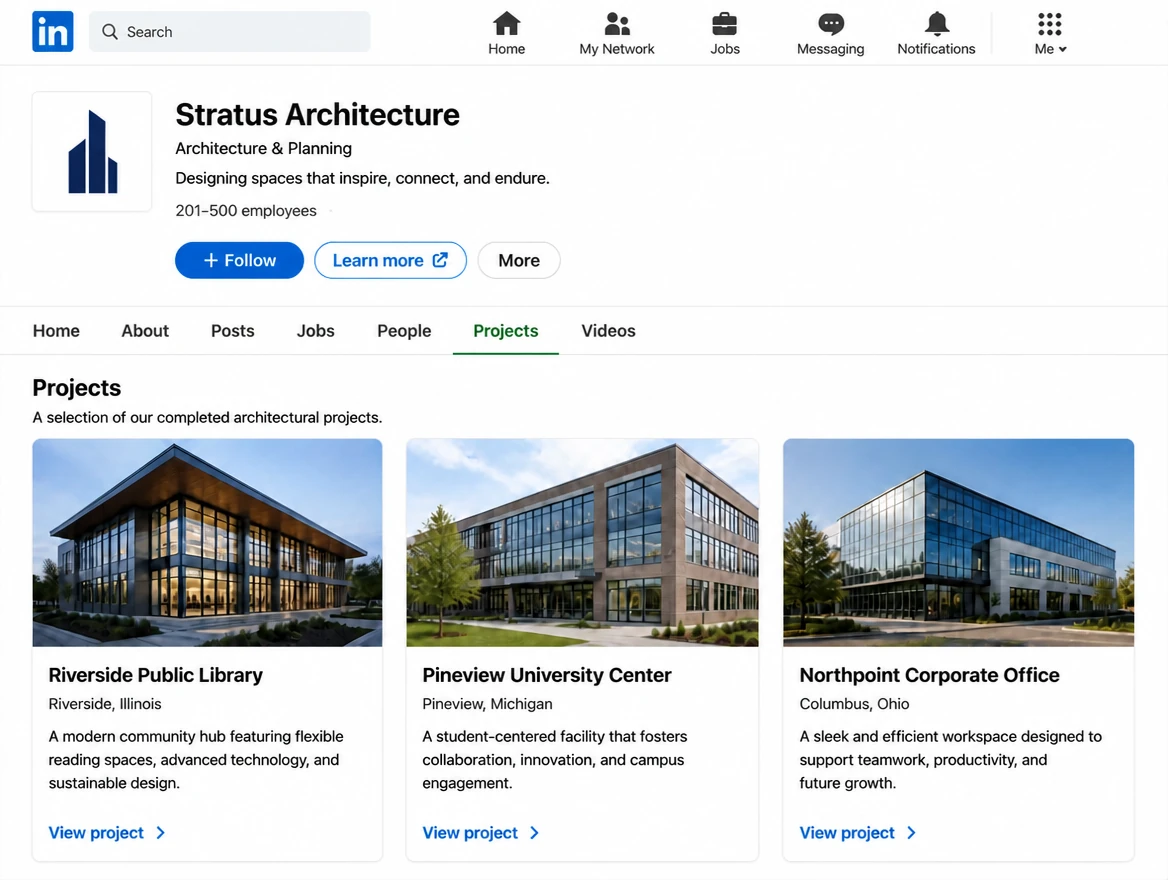Image resolution: width=1168 pixels, height=880 pixels.
Task: Open Pineview University Center photo
Action: click(583, 542)
